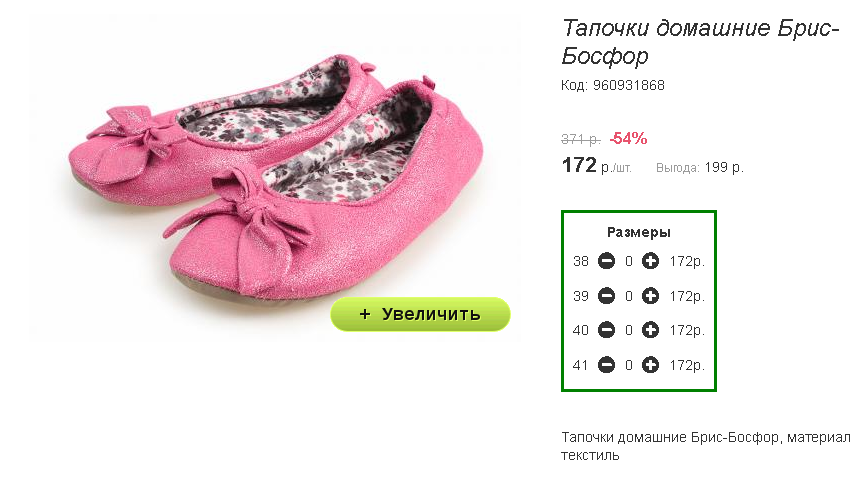
Task: Click the crossed-out old price 371 р.
Action: point(581,139)
